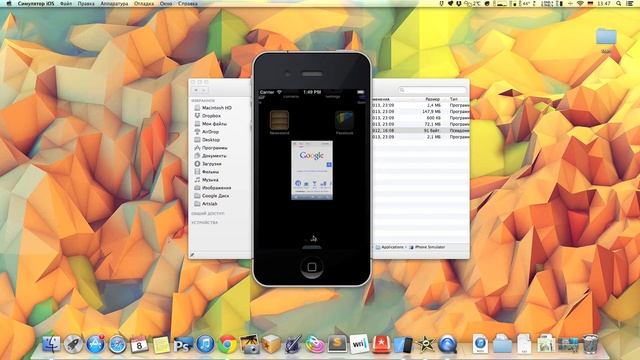This screenshot has width=640, height=360.
Task: Open the Apple menu
Action: [9, 3]
